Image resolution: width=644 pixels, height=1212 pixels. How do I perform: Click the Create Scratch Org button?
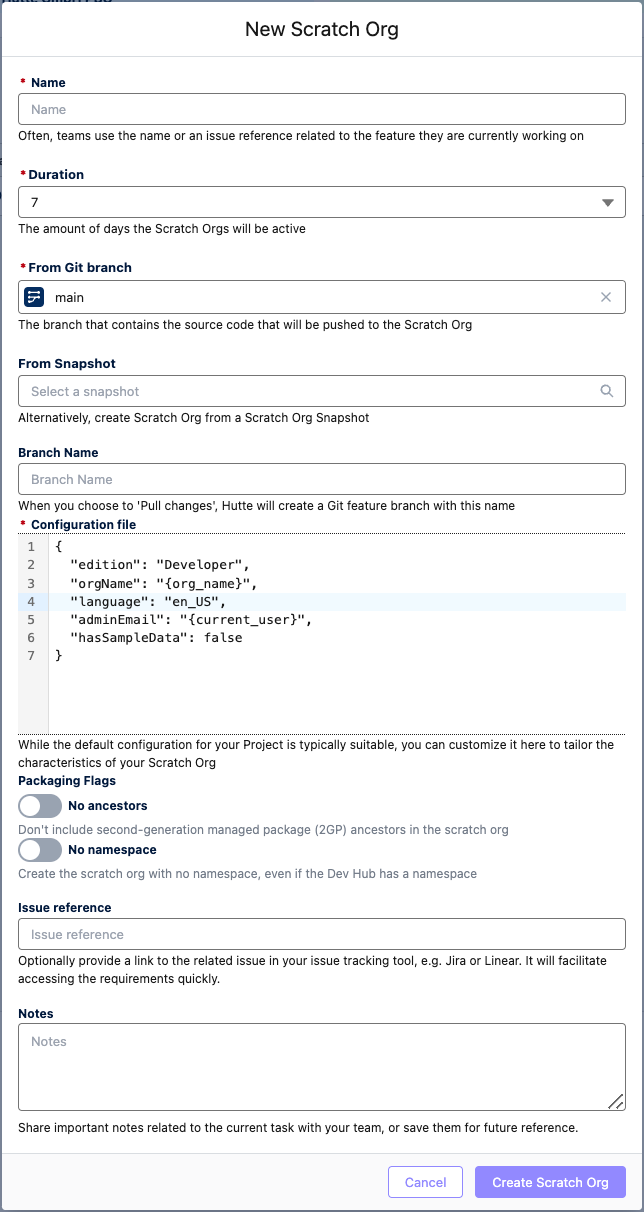coord(550,1182)
